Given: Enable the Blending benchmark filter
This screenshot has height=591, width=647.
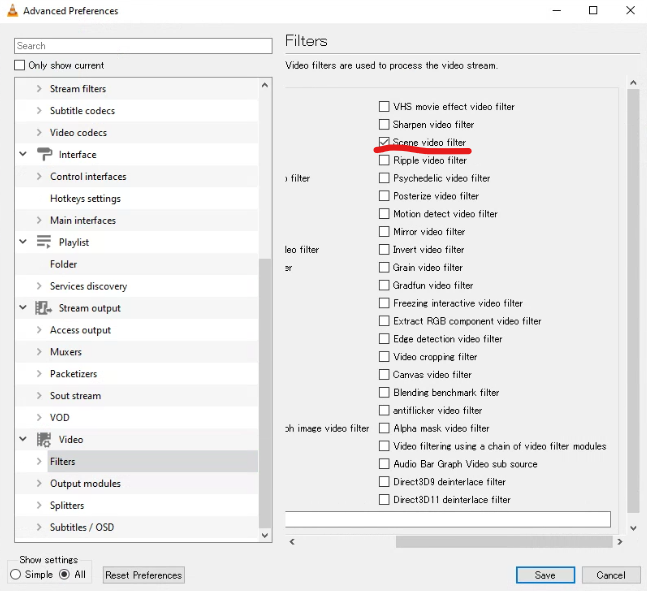Looking at the screenshot, I should coord(384,392).
